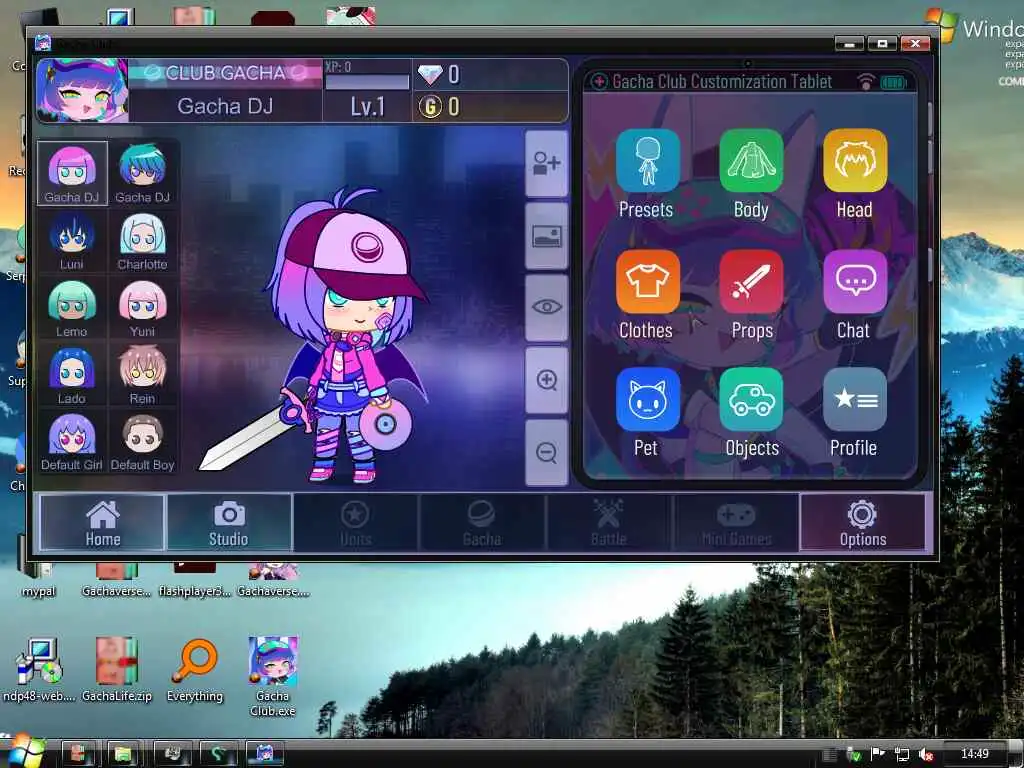The width and height of the screenshot is (1024, 768).
Task: Click the Lv.1 level indicator
Action: point(368,106)
